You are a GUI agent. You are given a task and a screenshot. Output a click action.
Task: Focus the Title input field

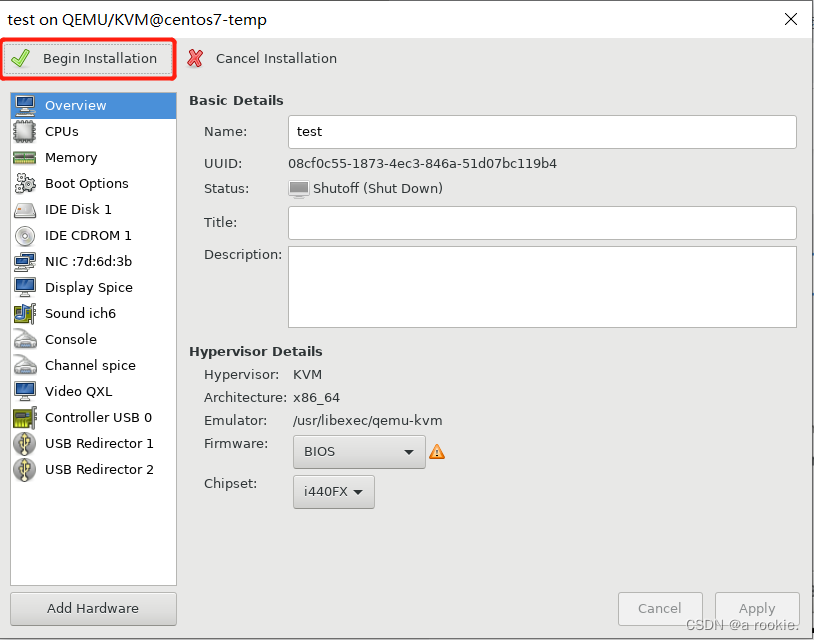pyautogui.click(x=542, y=223)
